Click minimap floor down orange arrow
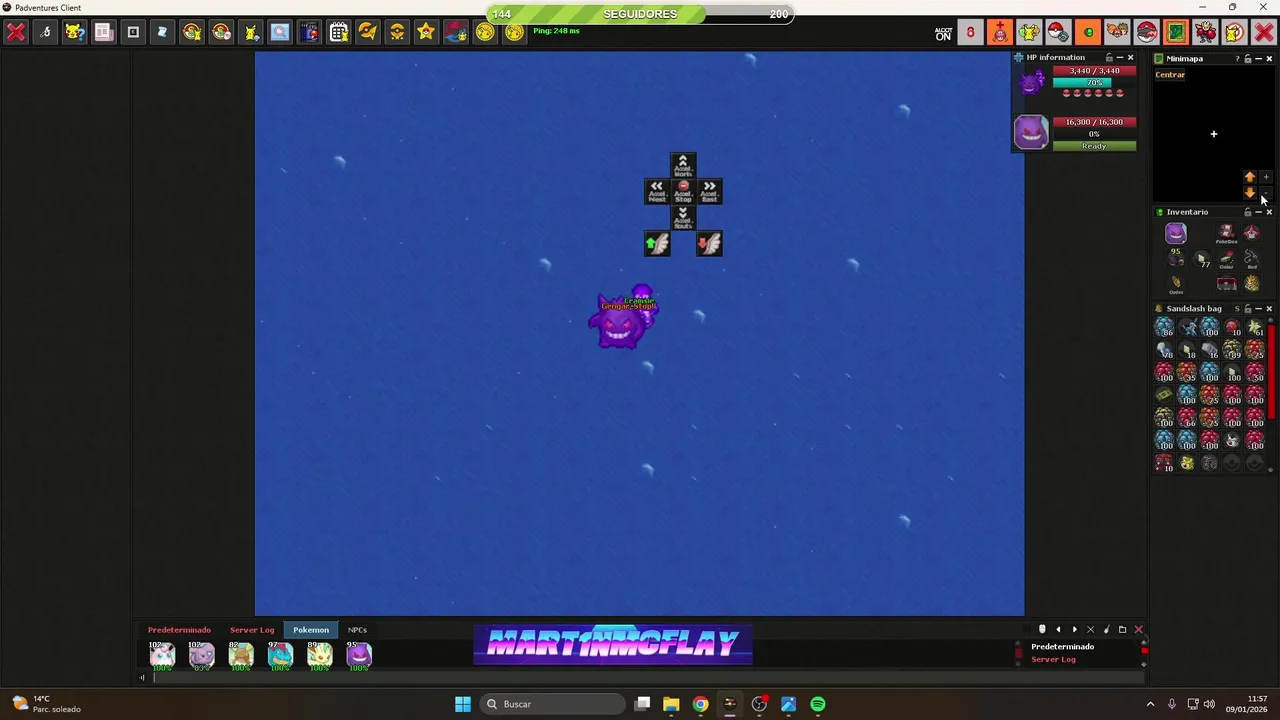 coord(1250,193)
